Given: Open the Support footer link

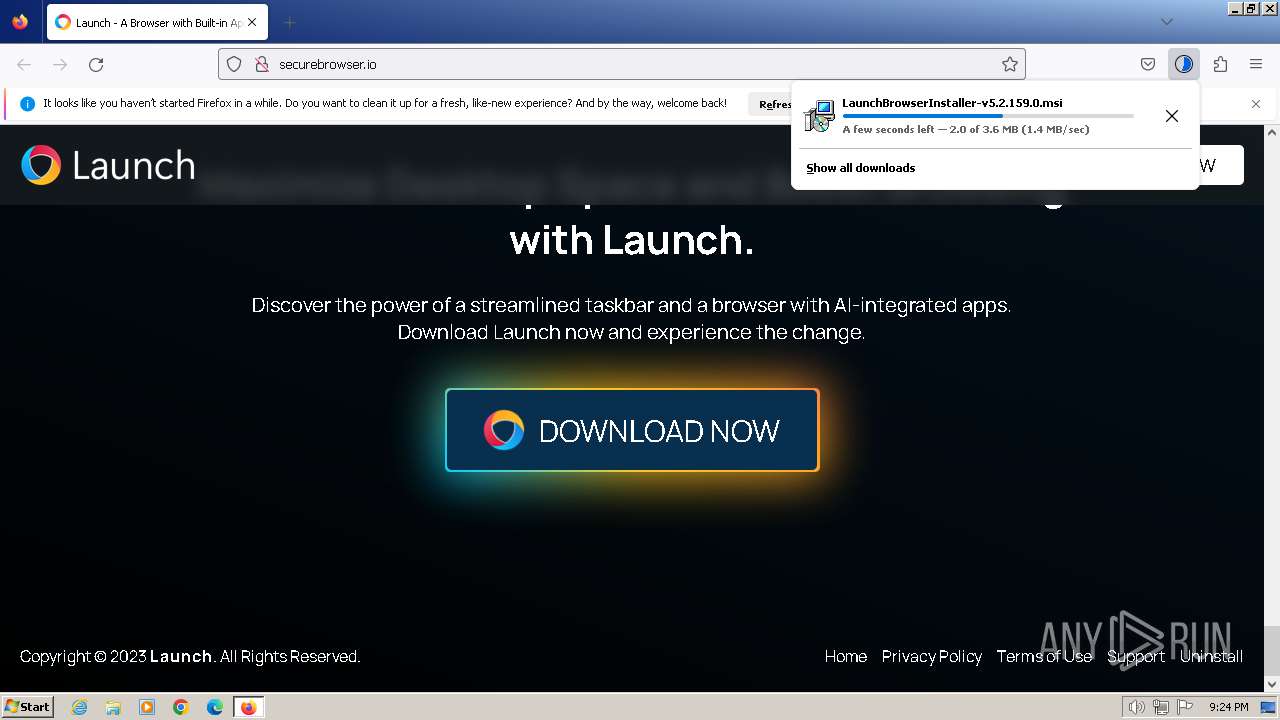Looking at the screenshot, I should click(x=1135, y=656).
